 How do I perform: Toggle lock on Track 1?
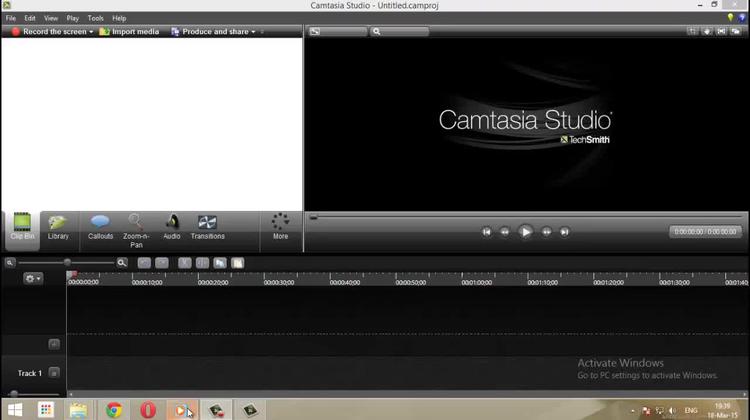(54, 373)
